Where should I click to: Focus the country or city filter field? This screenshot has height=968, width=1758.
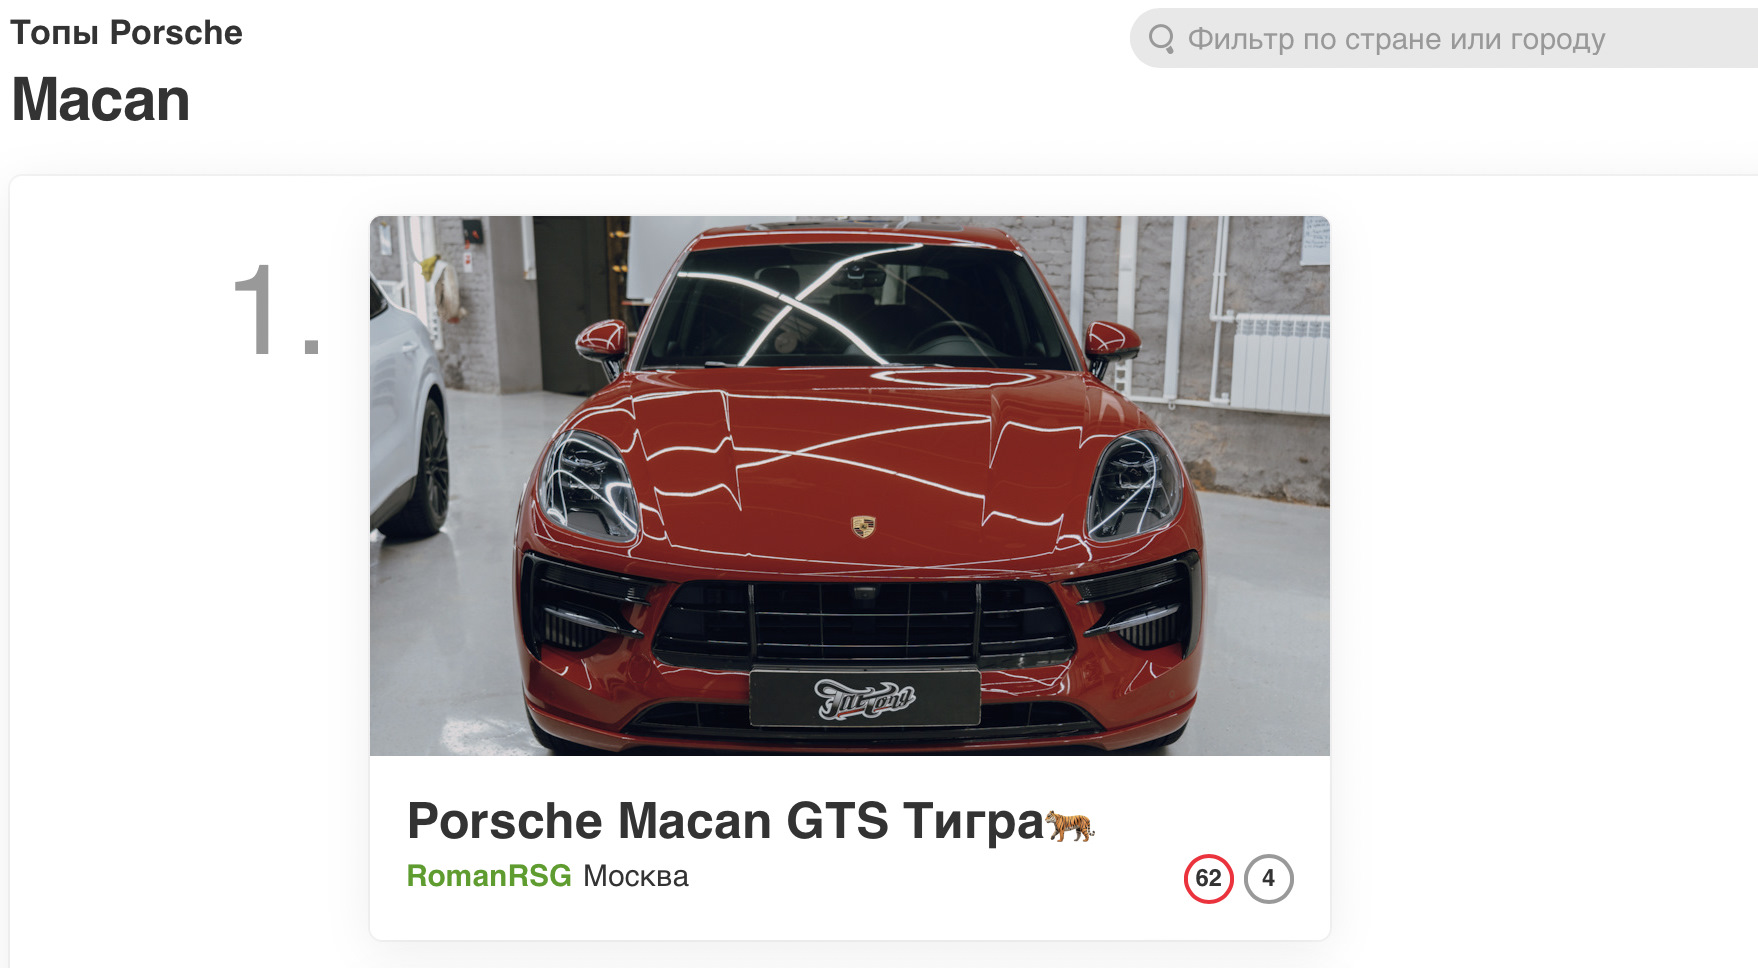pyautogui.click(x=1444, y=39)
